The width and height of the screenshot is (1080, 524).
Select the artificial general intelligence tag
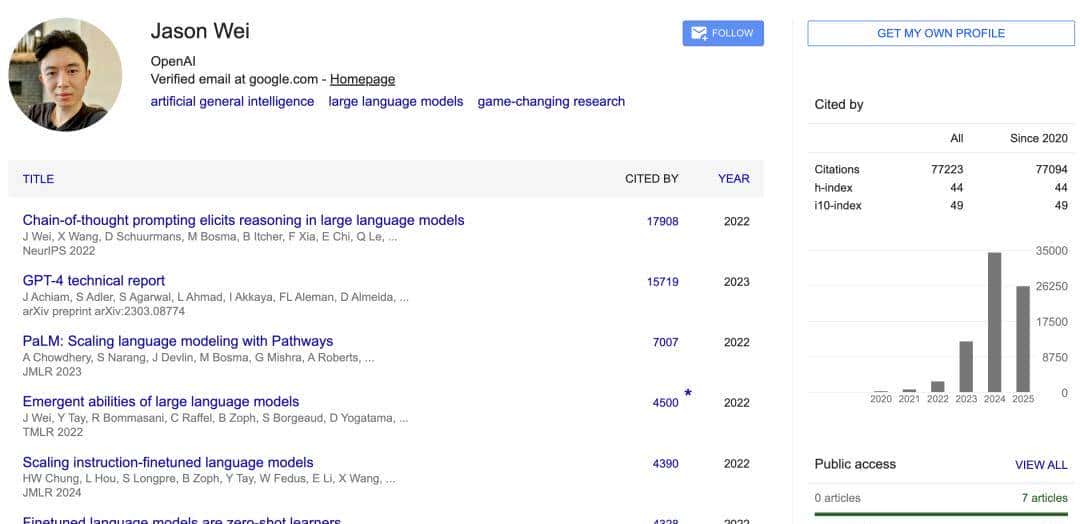coord(232,101)
